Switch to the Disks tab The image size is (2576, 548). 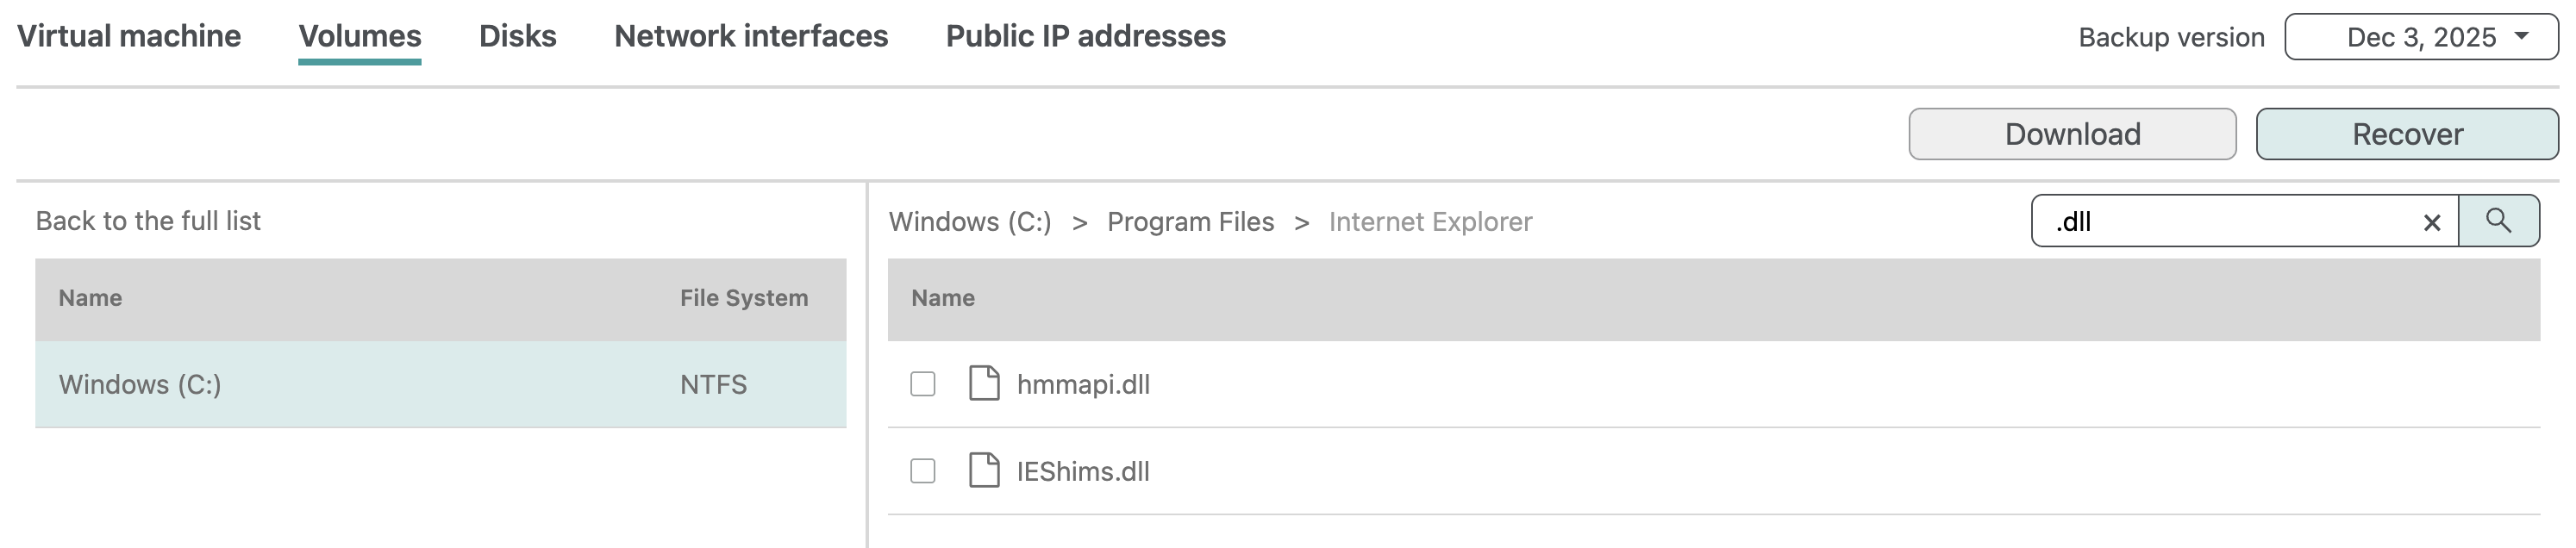click(x=517, y=36)
